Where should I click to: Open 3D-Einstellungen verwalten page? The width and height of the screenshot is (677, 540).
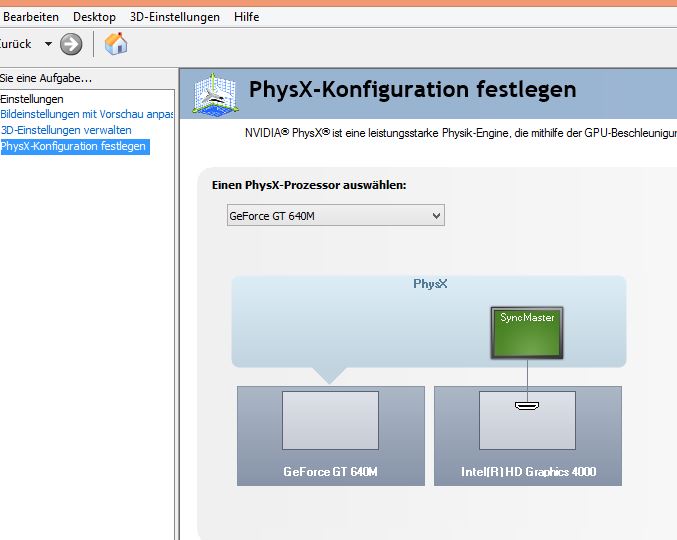point(66,130)
